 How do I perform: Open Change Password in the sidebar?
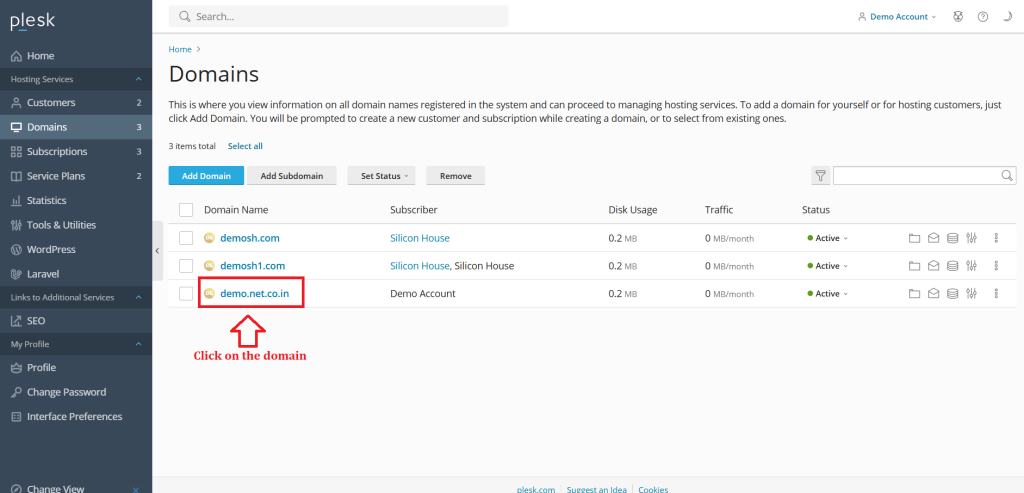(76, 392)
